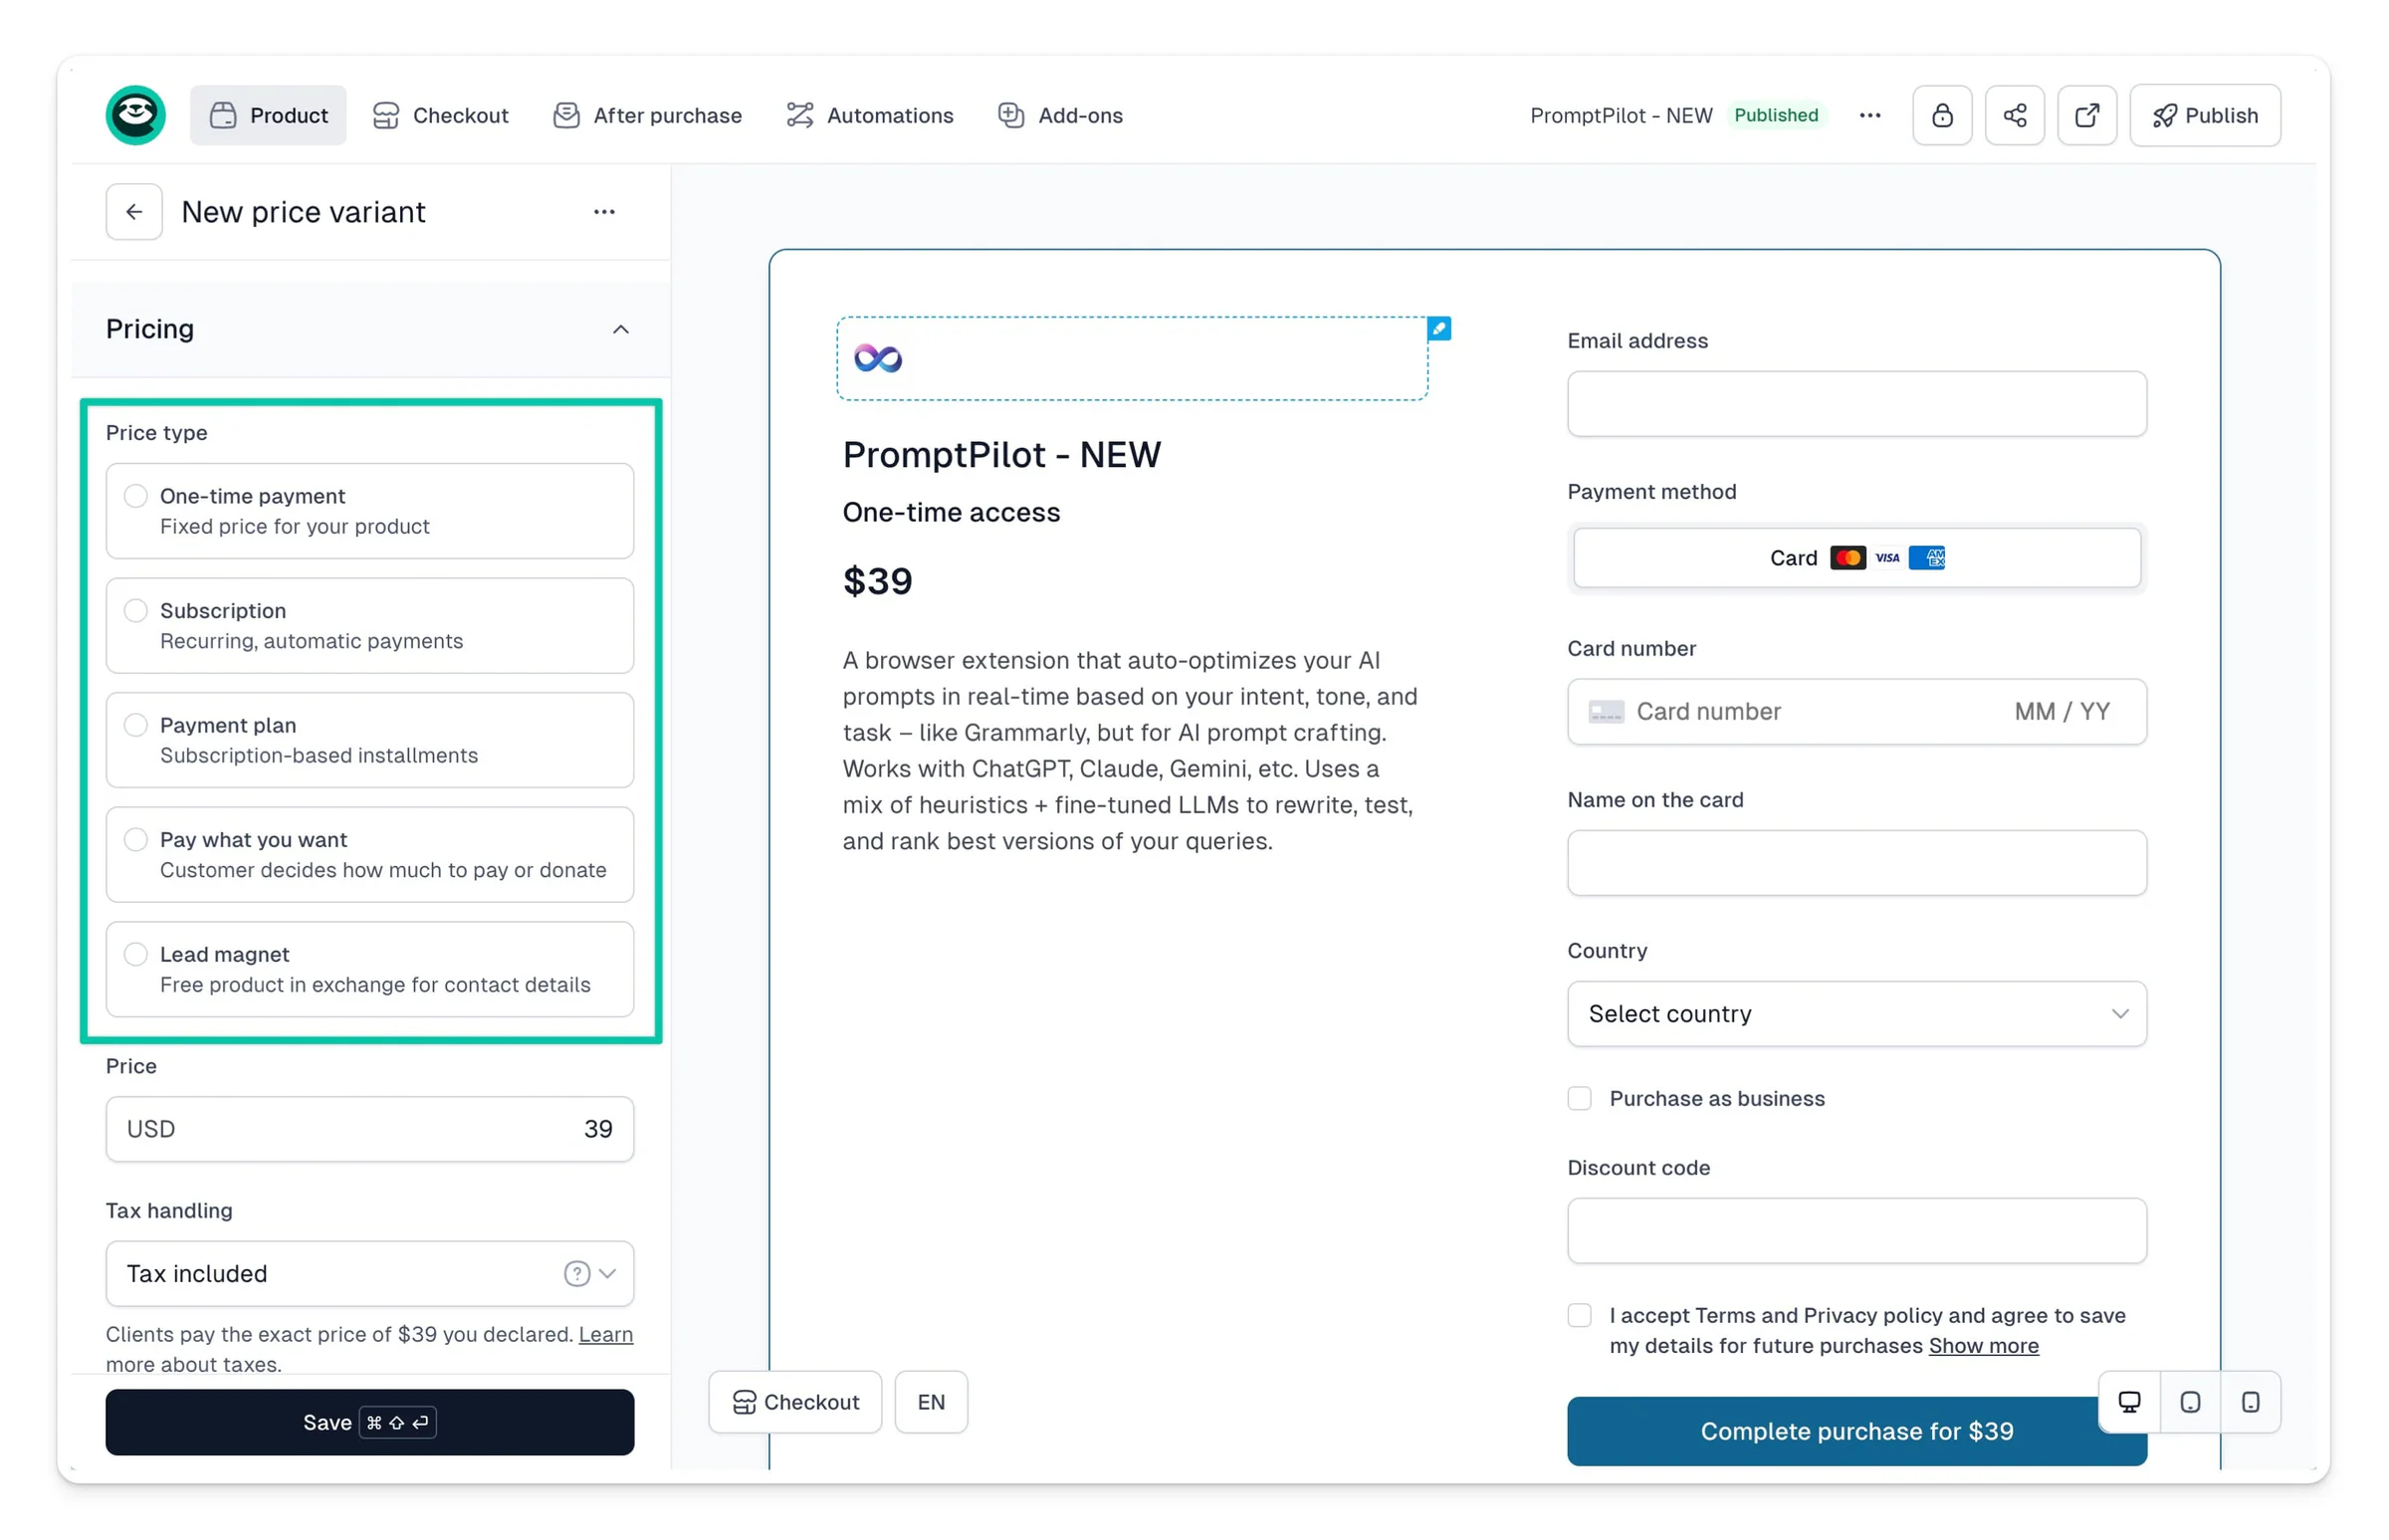Select the Card payment method
This screenshot has width=2389, height=1540.
tap(1856, 557)
